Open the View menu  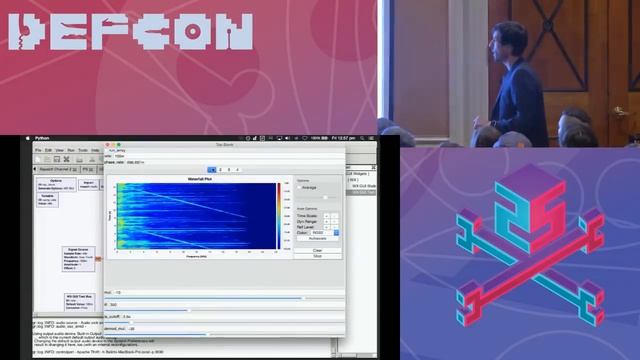pos(60,150)
